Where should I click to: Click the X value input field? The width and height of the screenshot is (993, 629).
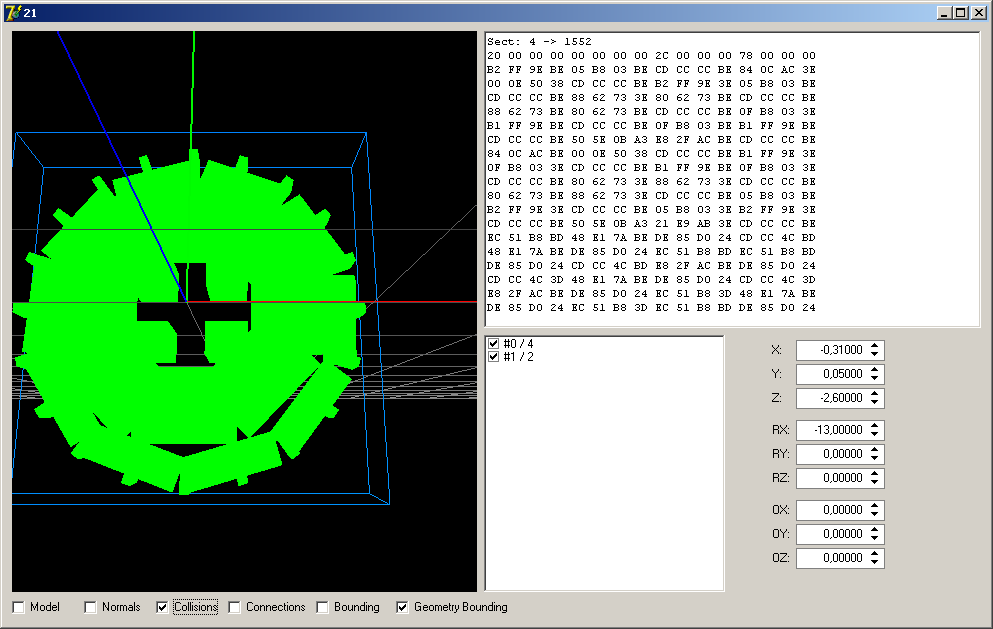[831, 350]
